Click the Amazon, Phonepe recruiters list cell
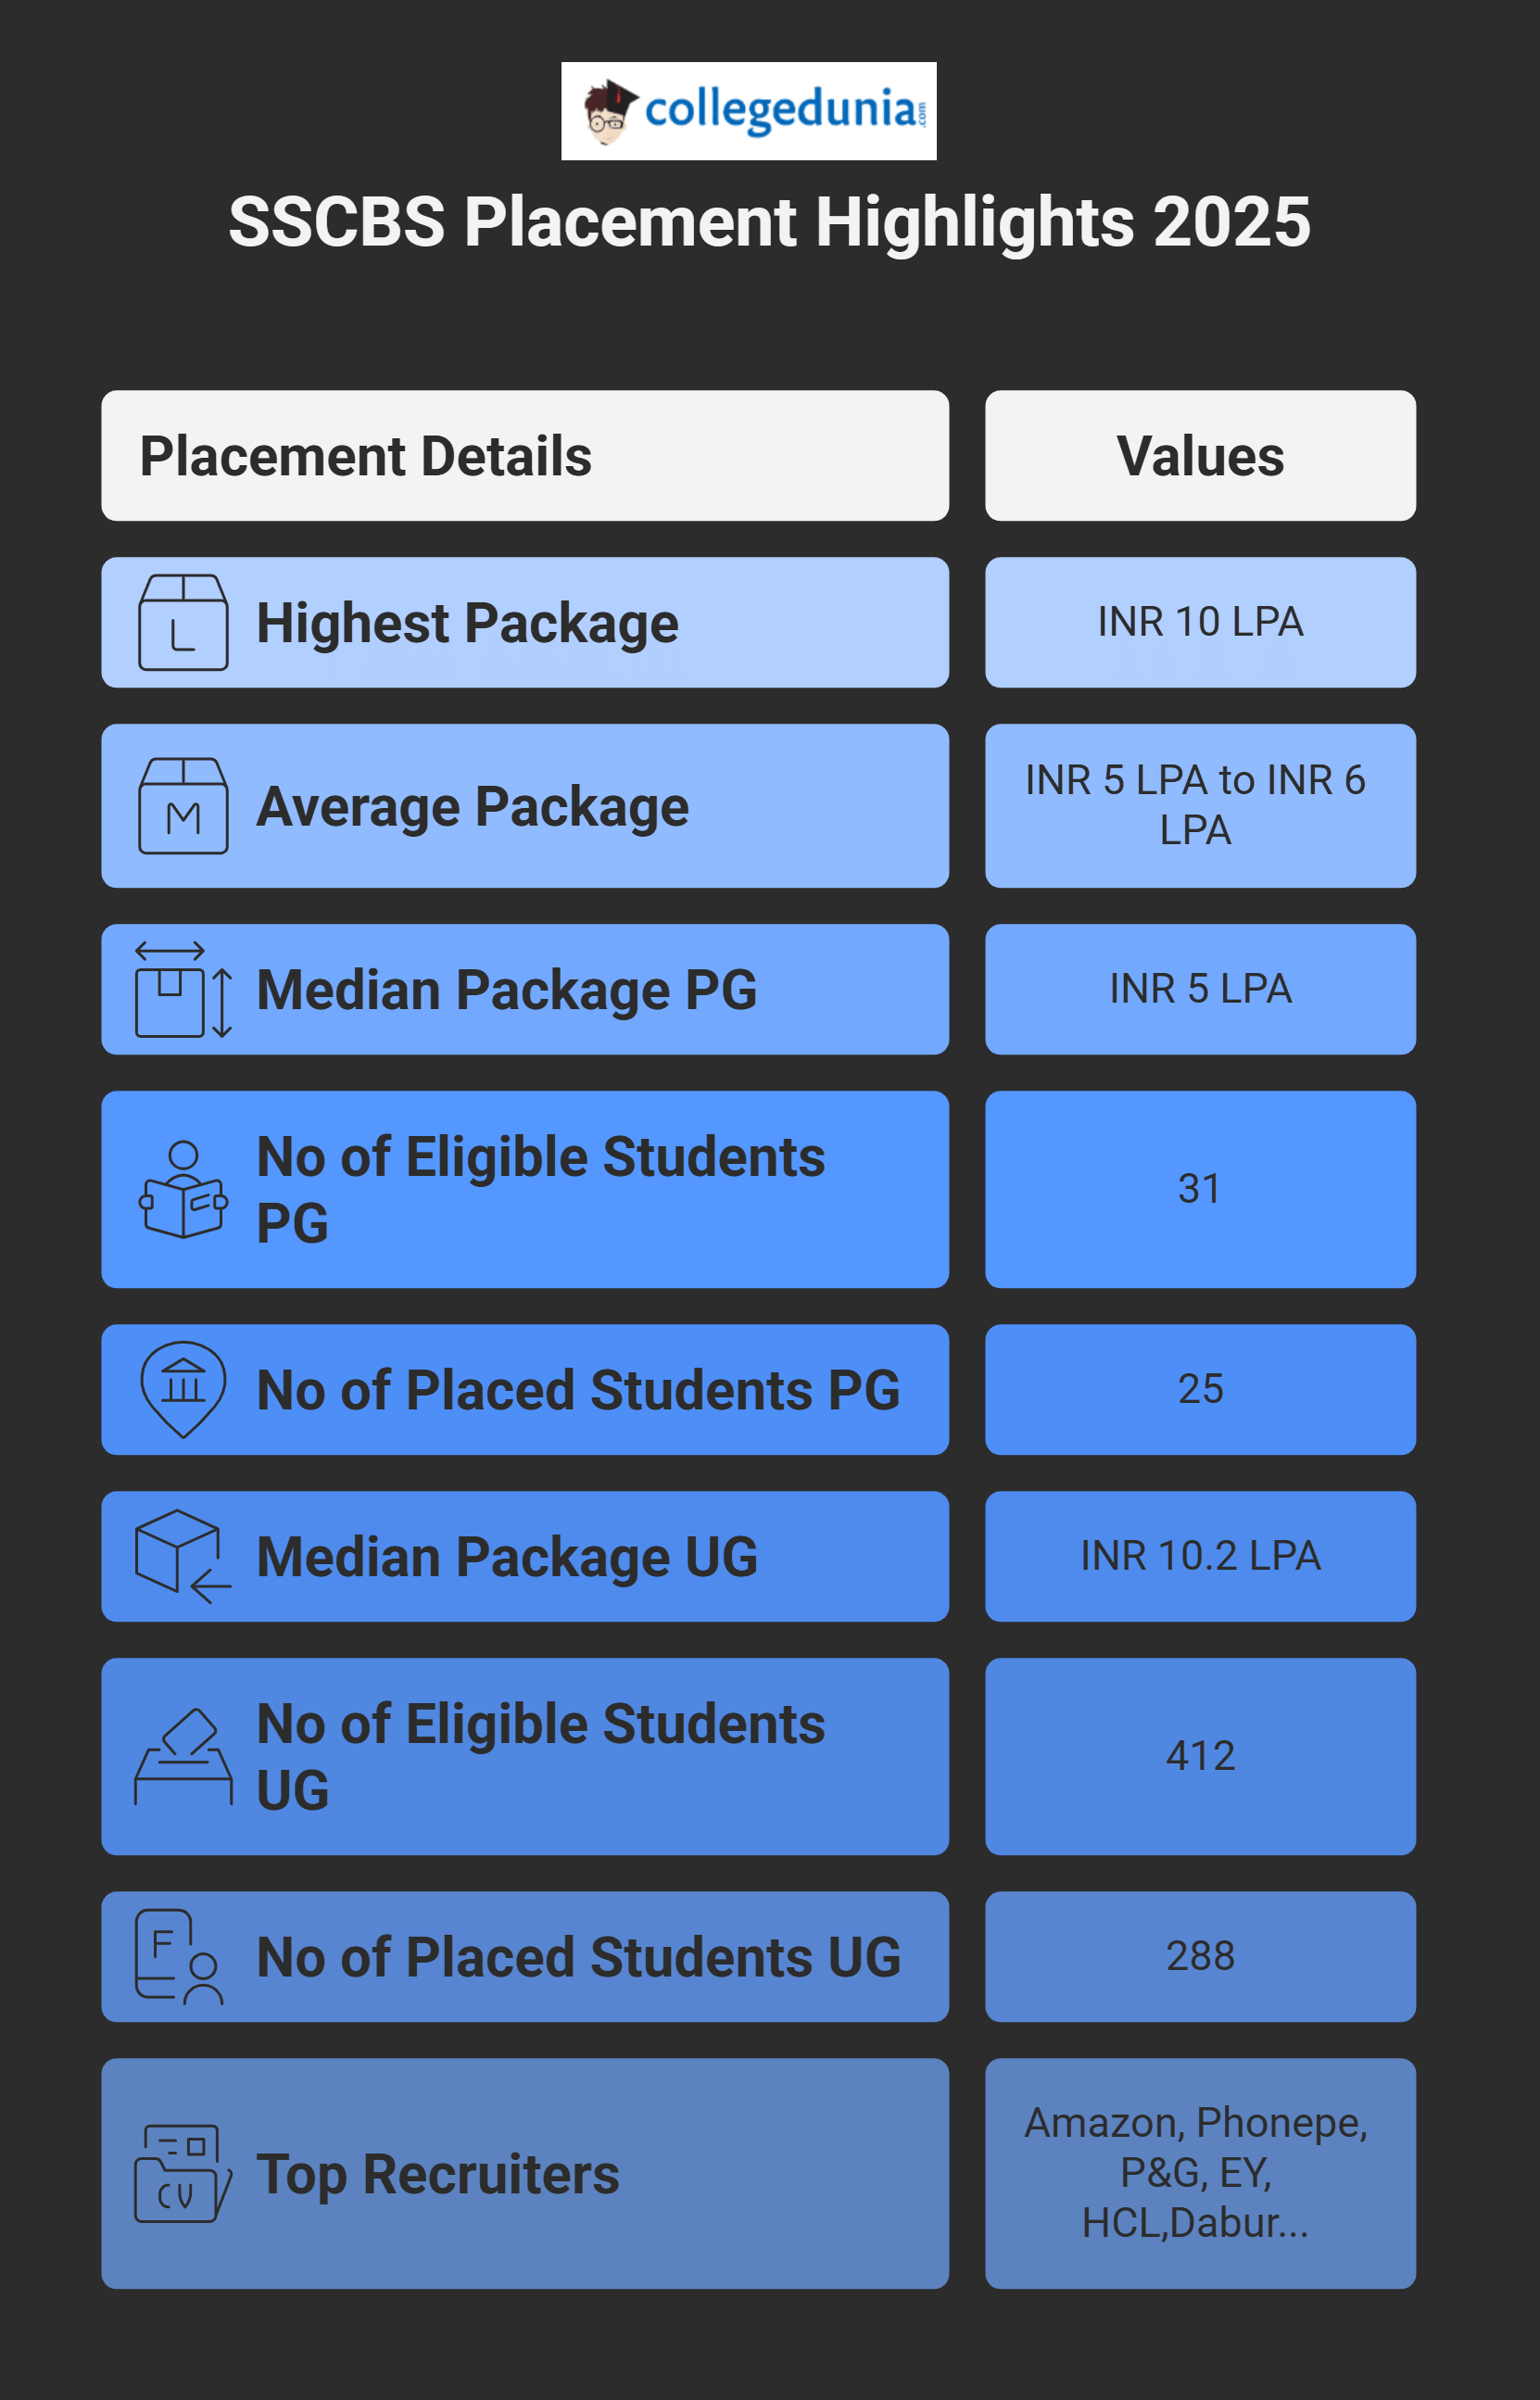Screen dimensions: 1540x2400 [x=1200, y=2173]
